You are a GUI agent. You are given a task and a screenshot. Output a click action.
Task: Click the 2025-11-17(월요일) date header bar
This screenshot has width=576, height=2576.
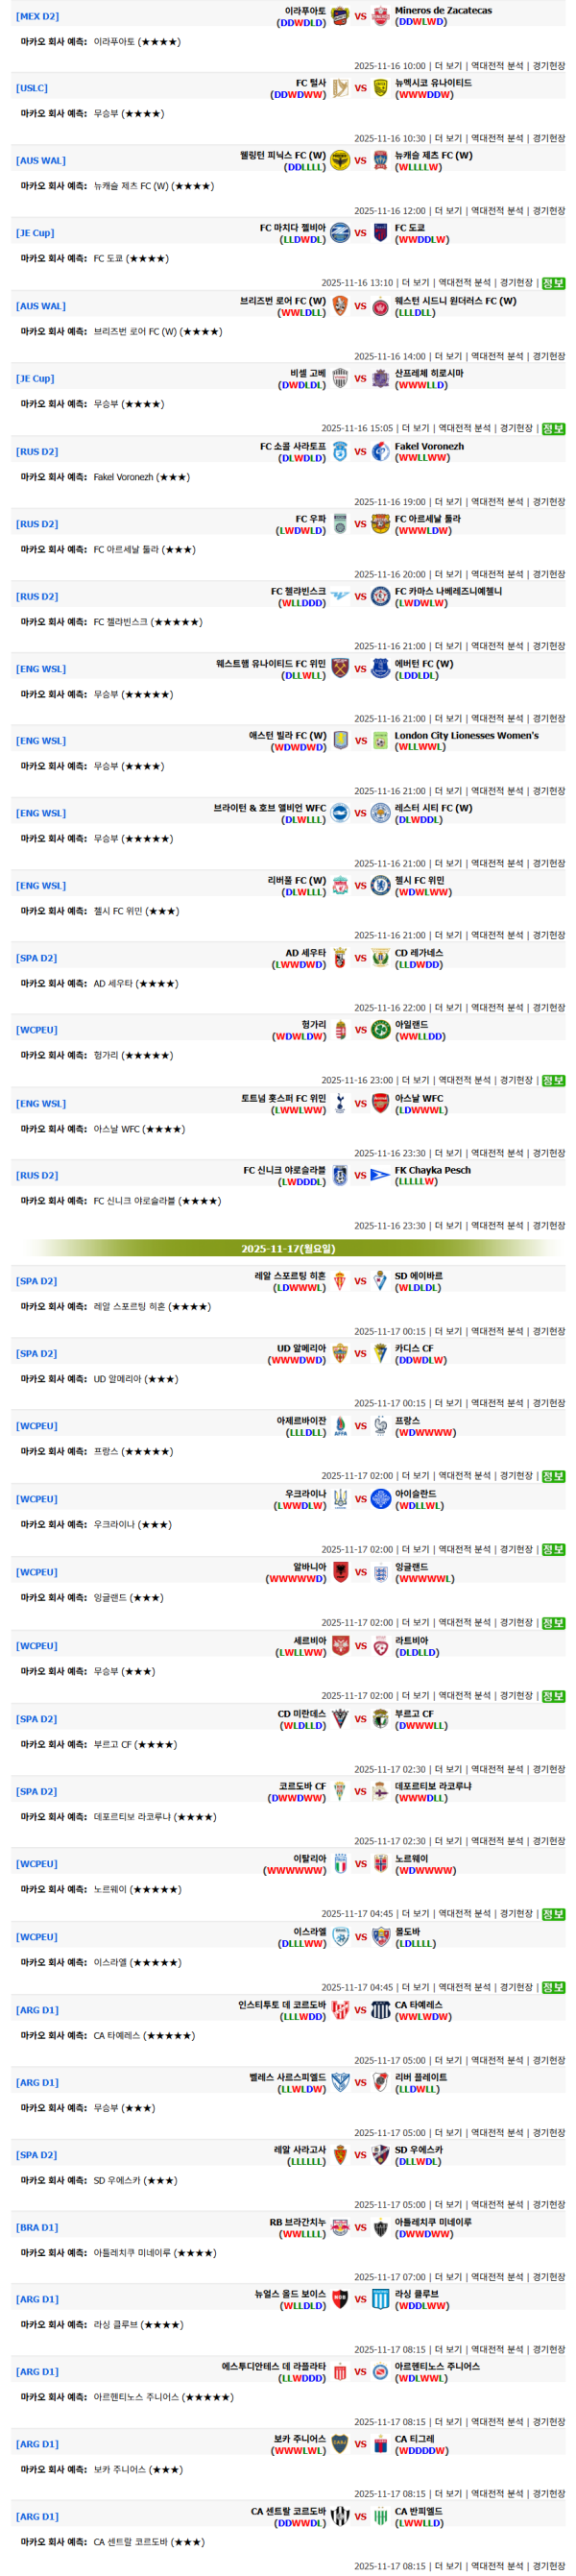point(288,1248)
